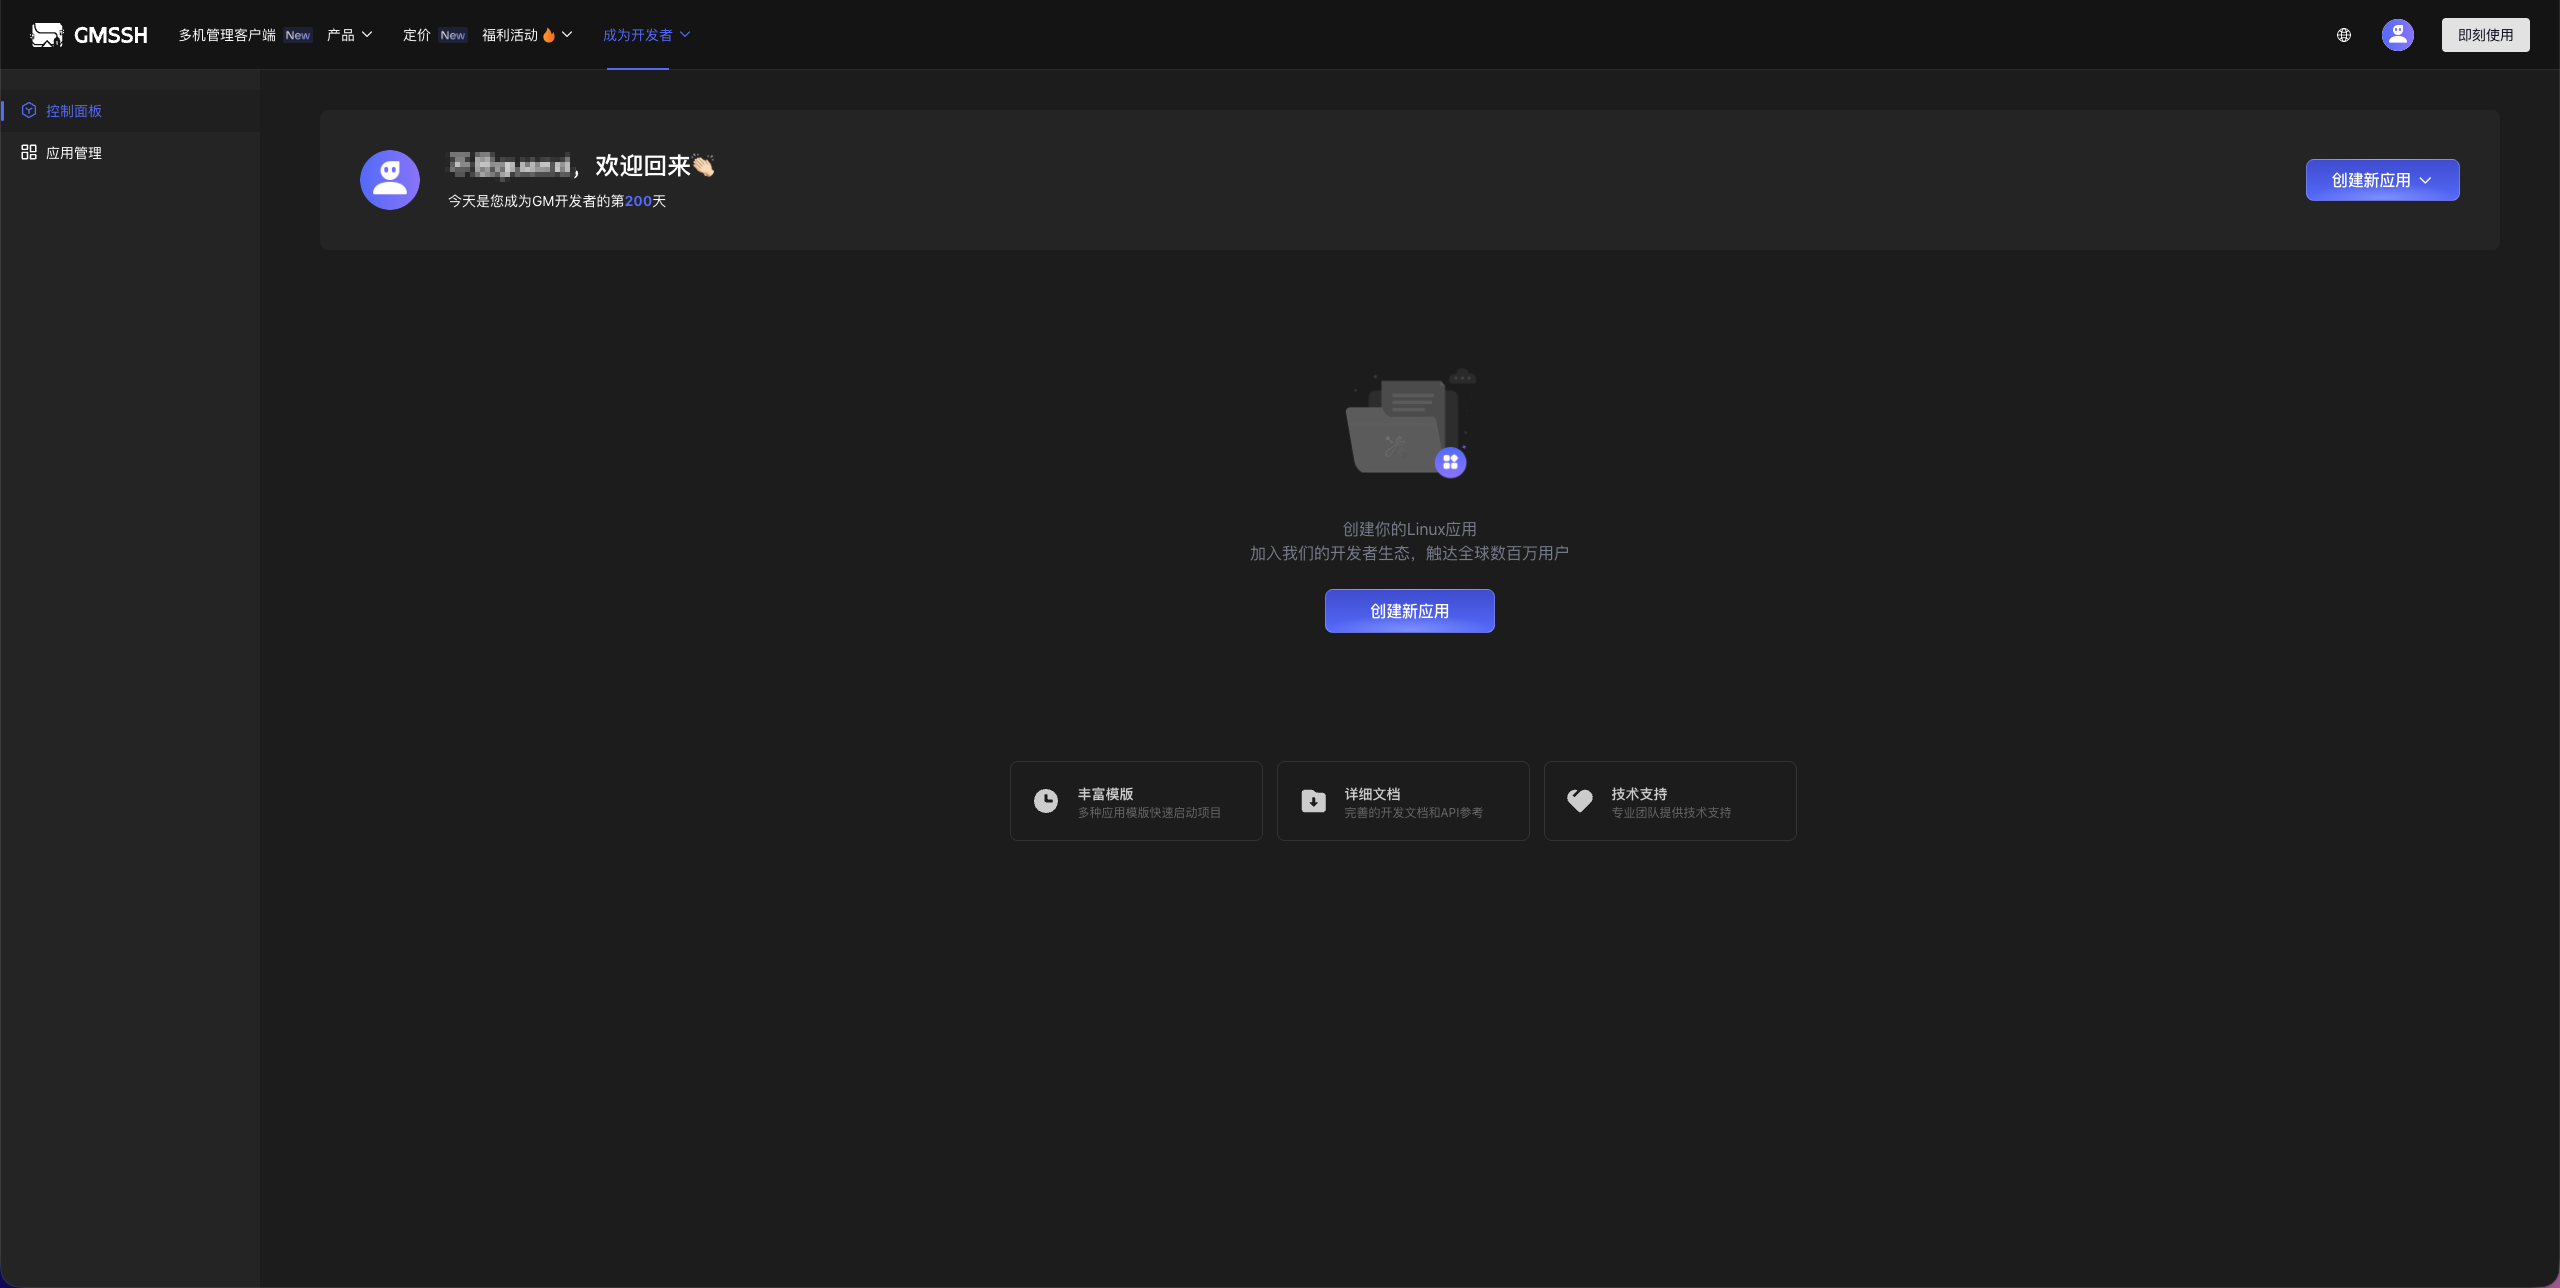Select the 控制面板 sidebar entry
Screen dimensions: 2560x1288
click(x=73, y=110)
